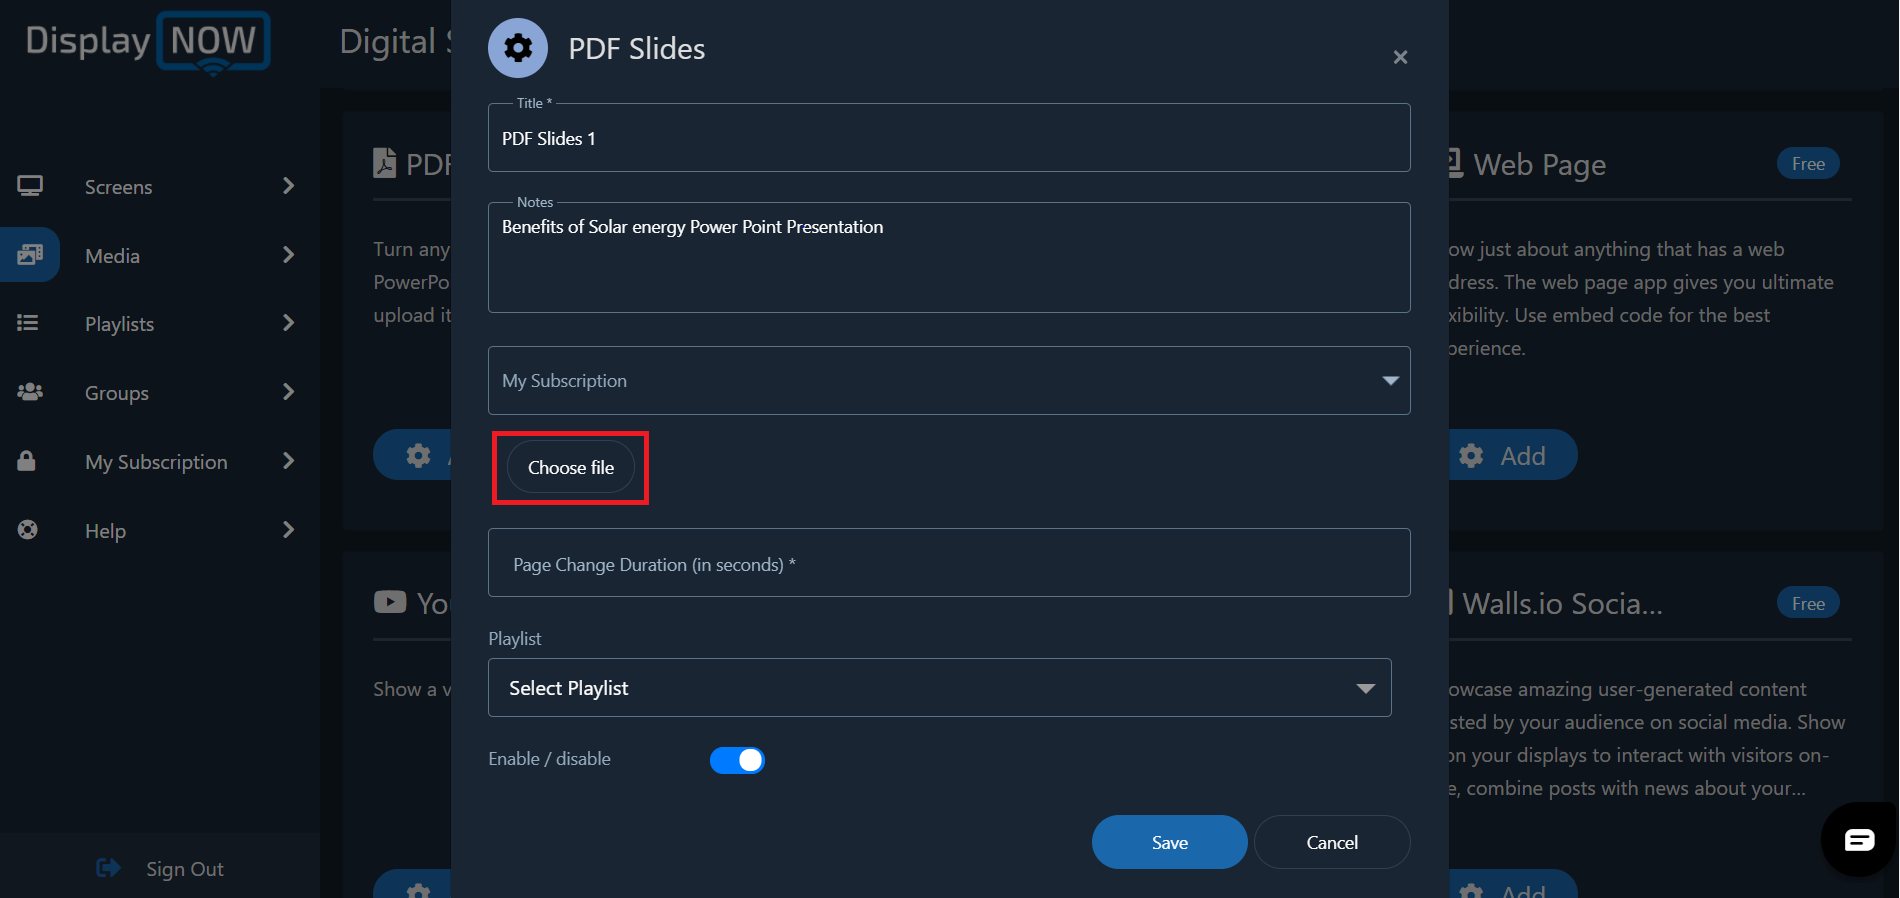Viewport: 1900px width, 898px height.
Task: Click the Sign Out arrow icon
Action: (108, 868)
